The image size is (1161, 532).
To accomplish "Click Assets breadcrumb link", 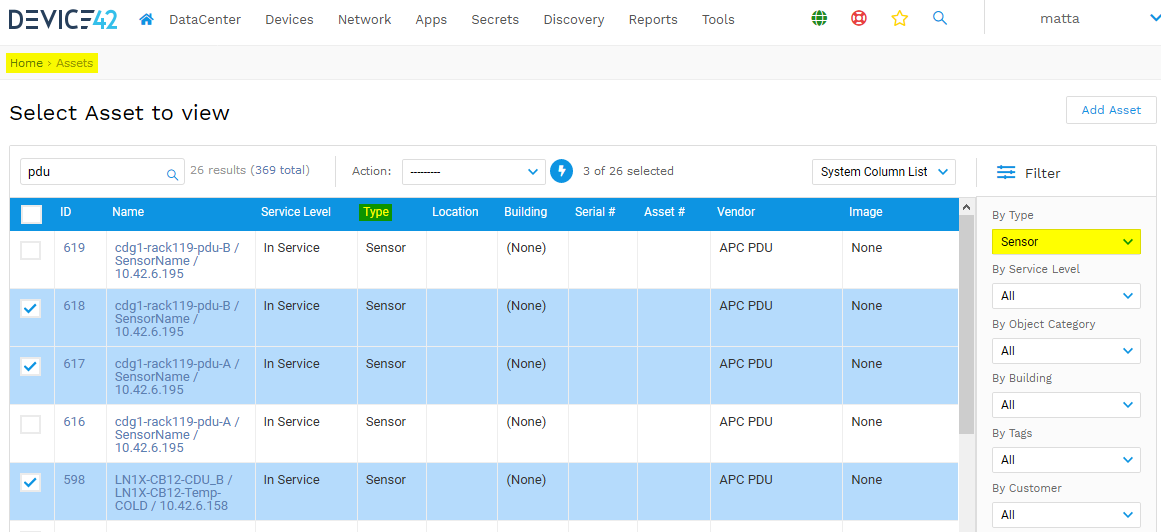I will click(x=75, y=63).
